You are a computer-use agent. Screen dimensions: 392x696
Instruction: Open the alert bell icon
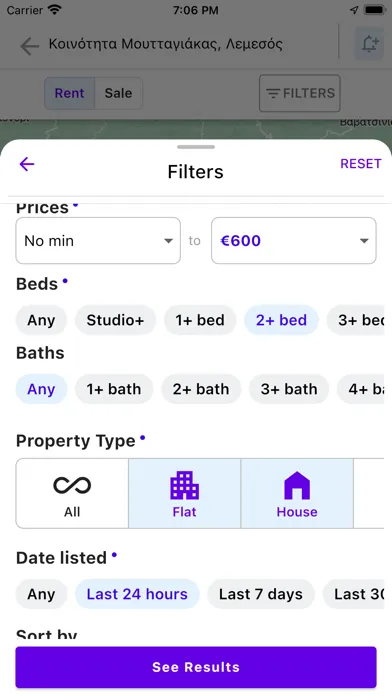coord(369,44)
